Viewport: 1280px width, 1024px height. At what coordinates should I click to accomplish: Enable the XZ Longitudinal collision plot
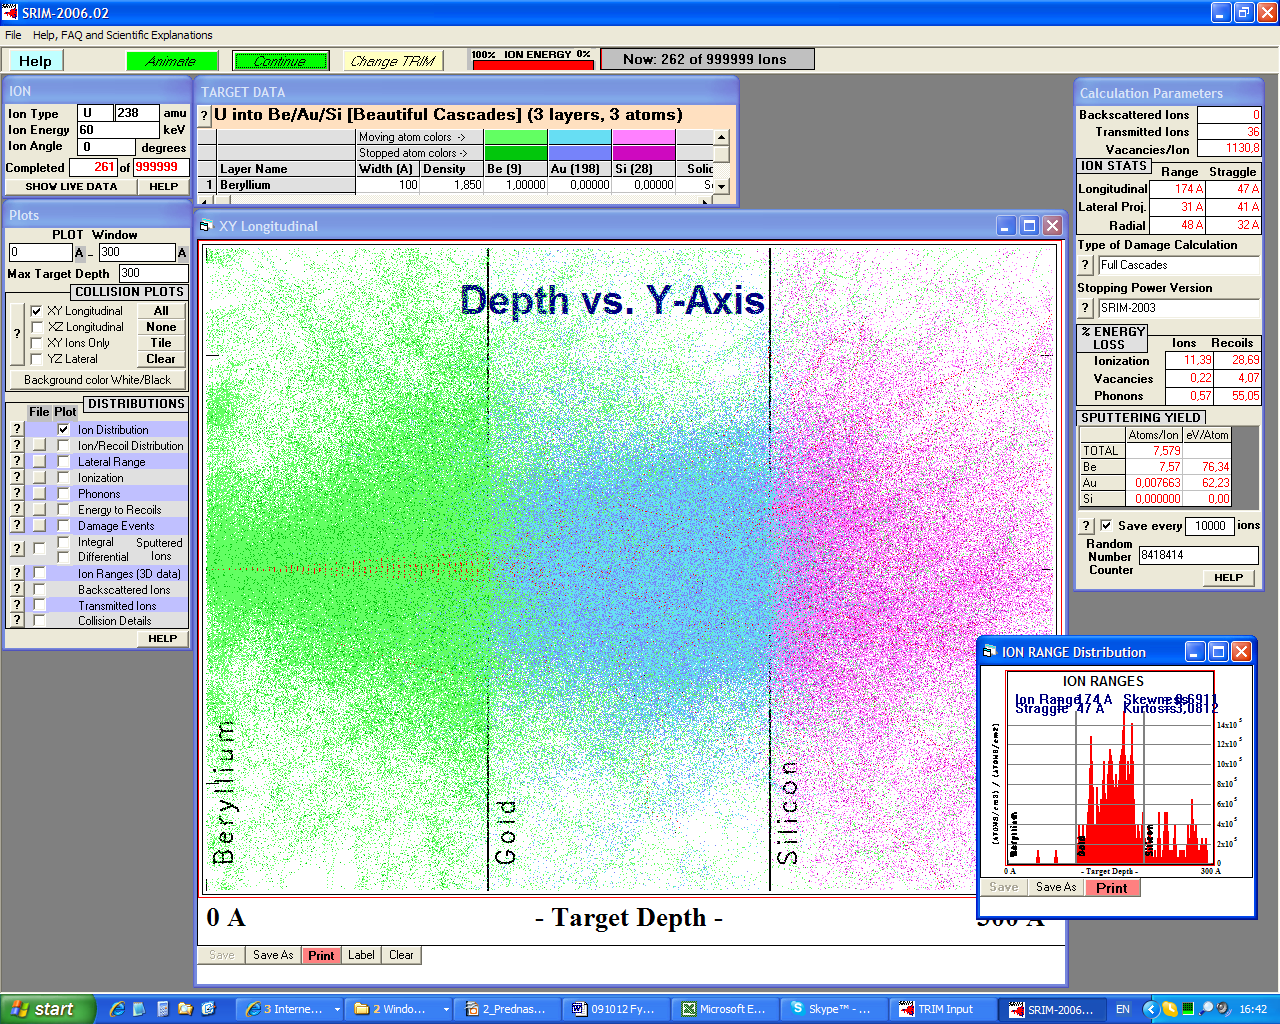pos(36,327)
